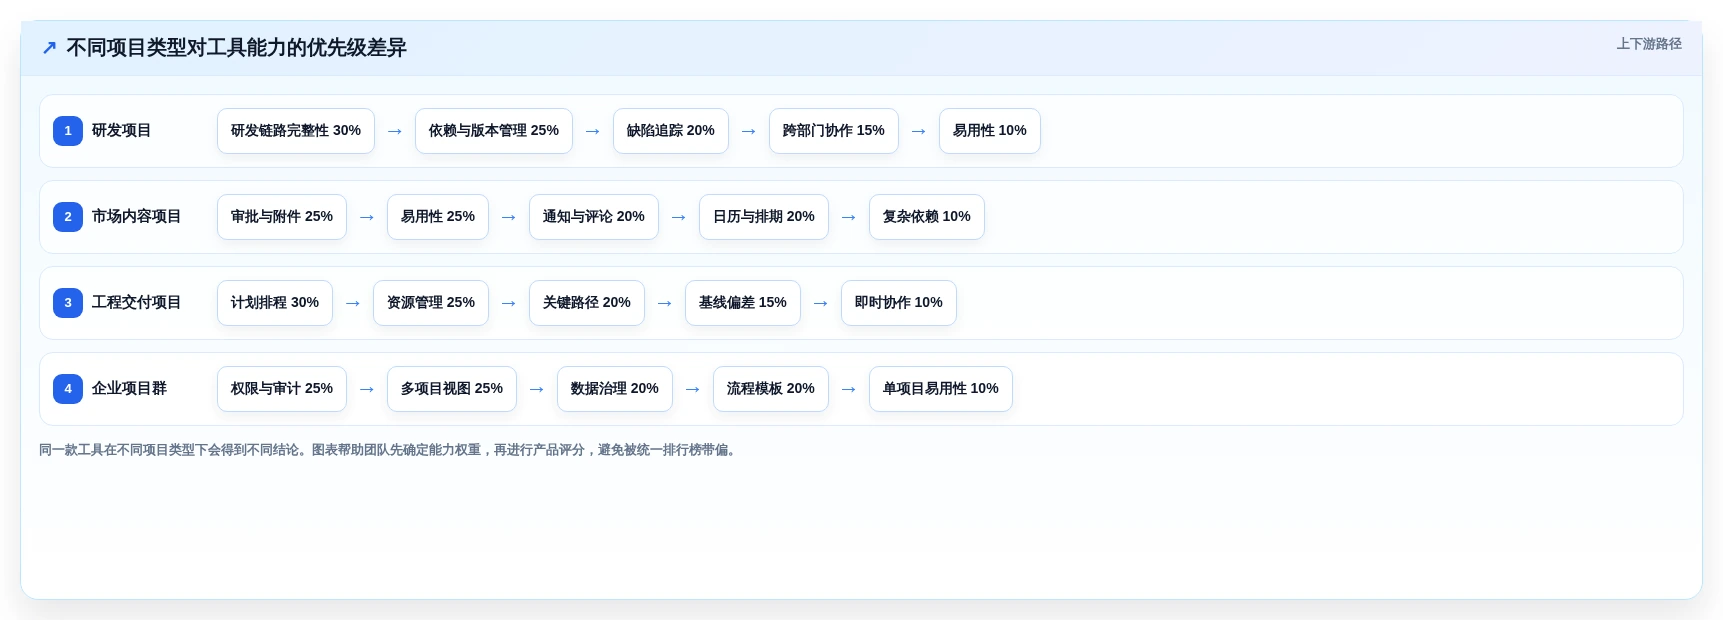Click the 易用性 25% chip in 市场内容项目
This screenshot has height=620, width=1723.
pos(438,217)
